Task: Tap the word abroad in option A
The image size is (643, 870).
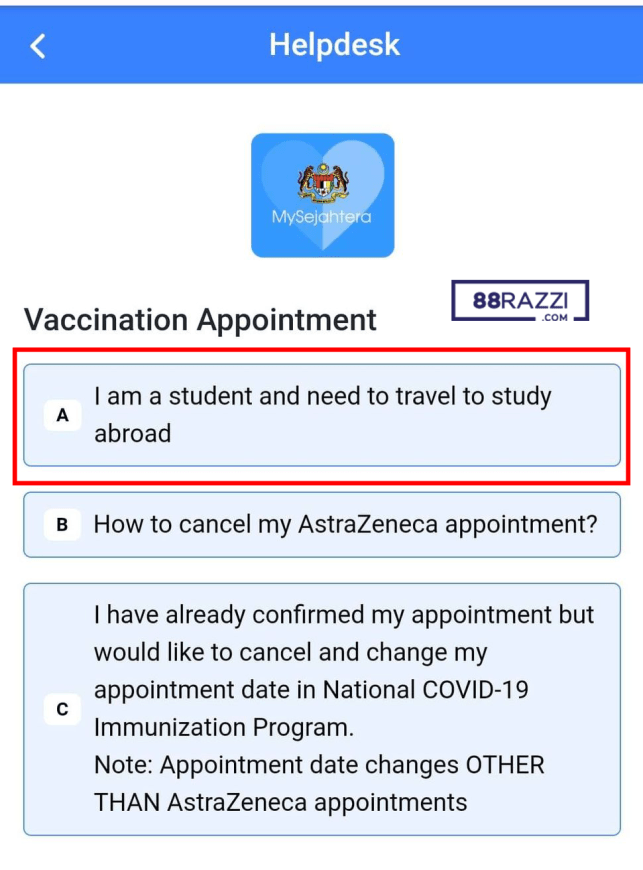Action: pyautogui.click(x=133, y=433)
